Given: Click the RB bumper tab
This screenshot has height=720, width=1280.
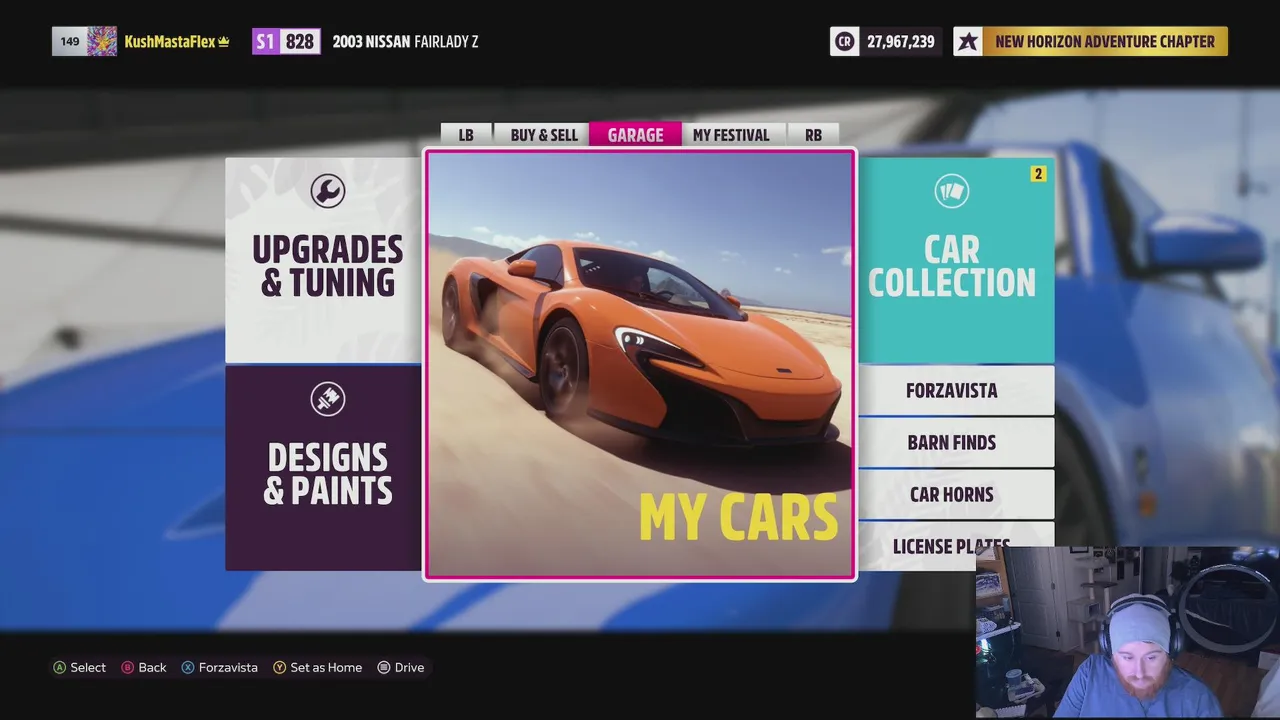Looking at the screenshot, I should click(x=813, y=135).
